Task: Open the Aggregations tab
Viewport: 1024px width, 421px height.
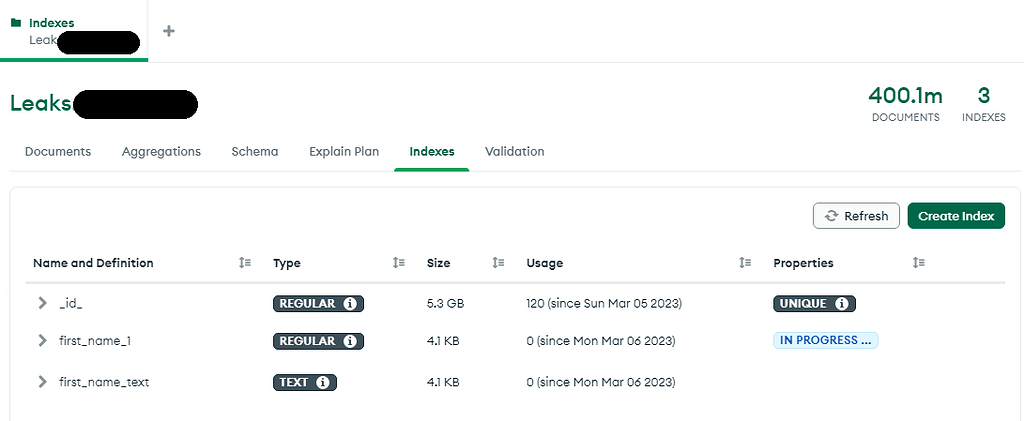Action: point(161,152)
